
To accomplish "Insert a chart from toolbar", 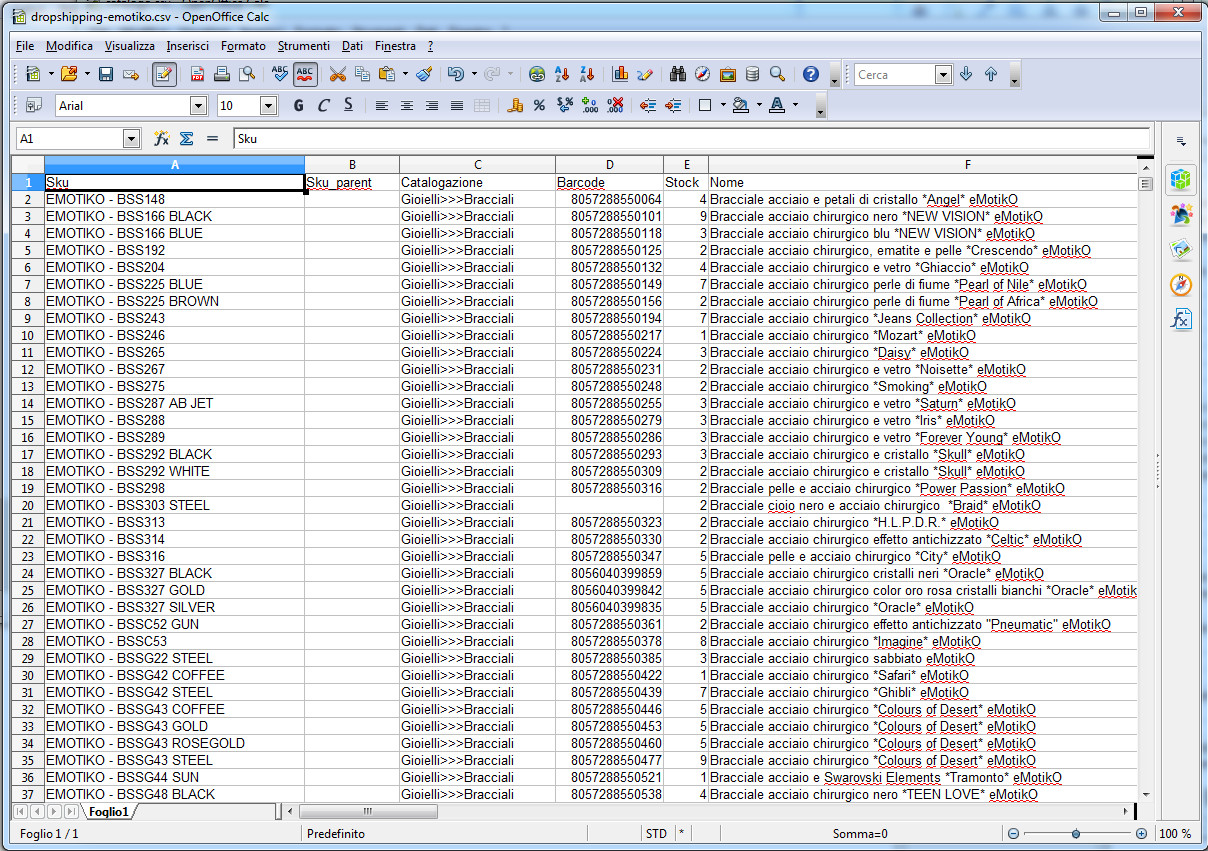I will (x=620, y=75).
